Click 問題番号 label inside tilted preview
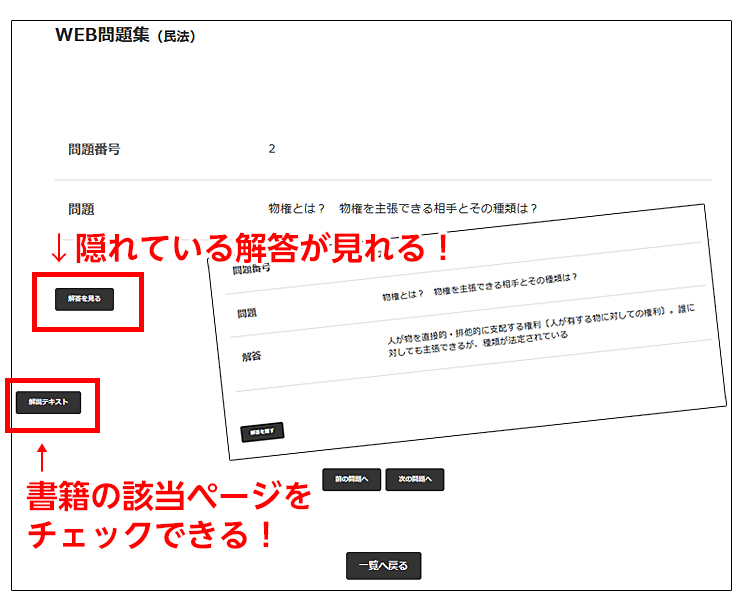 pos(251,269)
